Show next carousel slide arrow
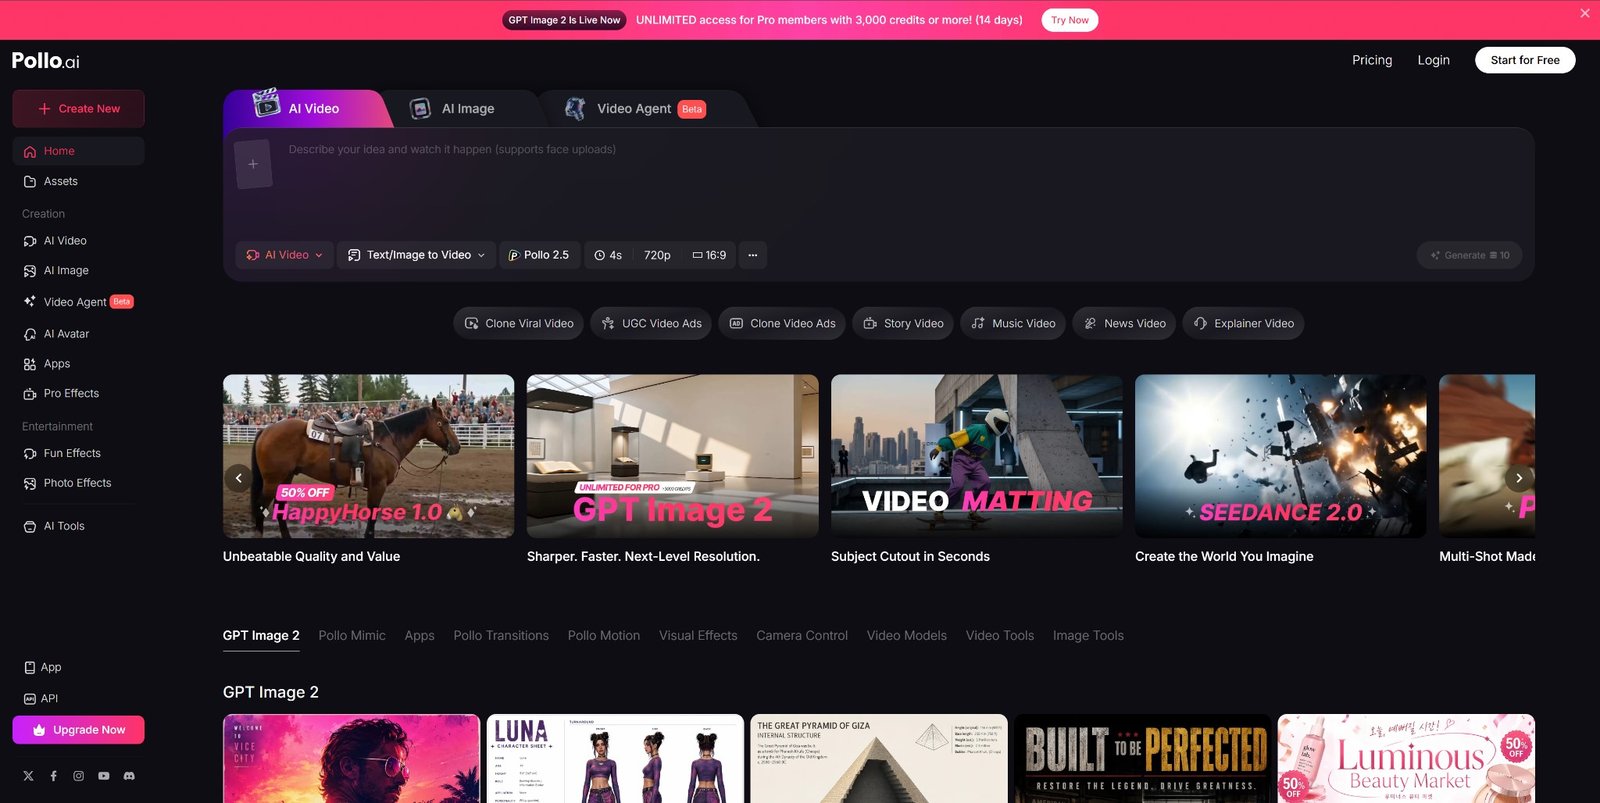1600x803 pixels. (x=1518, y=478)
